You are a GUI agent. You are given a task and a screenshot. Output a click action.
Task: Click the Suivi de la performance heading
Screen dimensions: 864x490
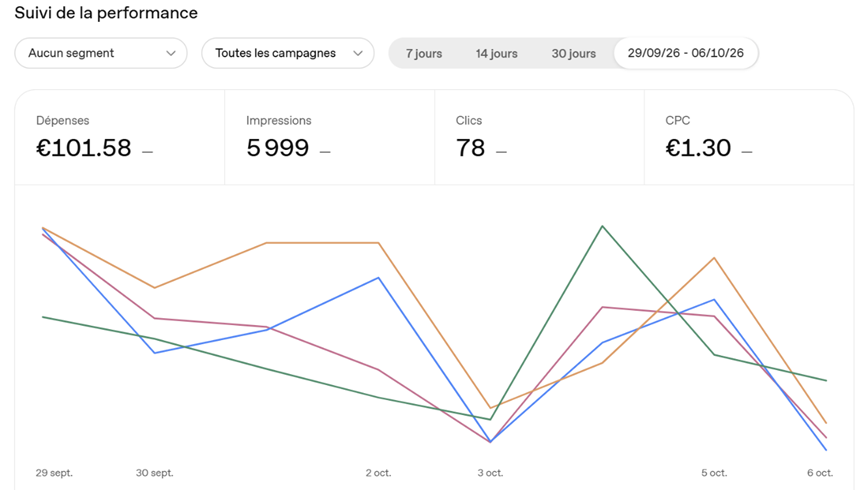coord(106,13)
